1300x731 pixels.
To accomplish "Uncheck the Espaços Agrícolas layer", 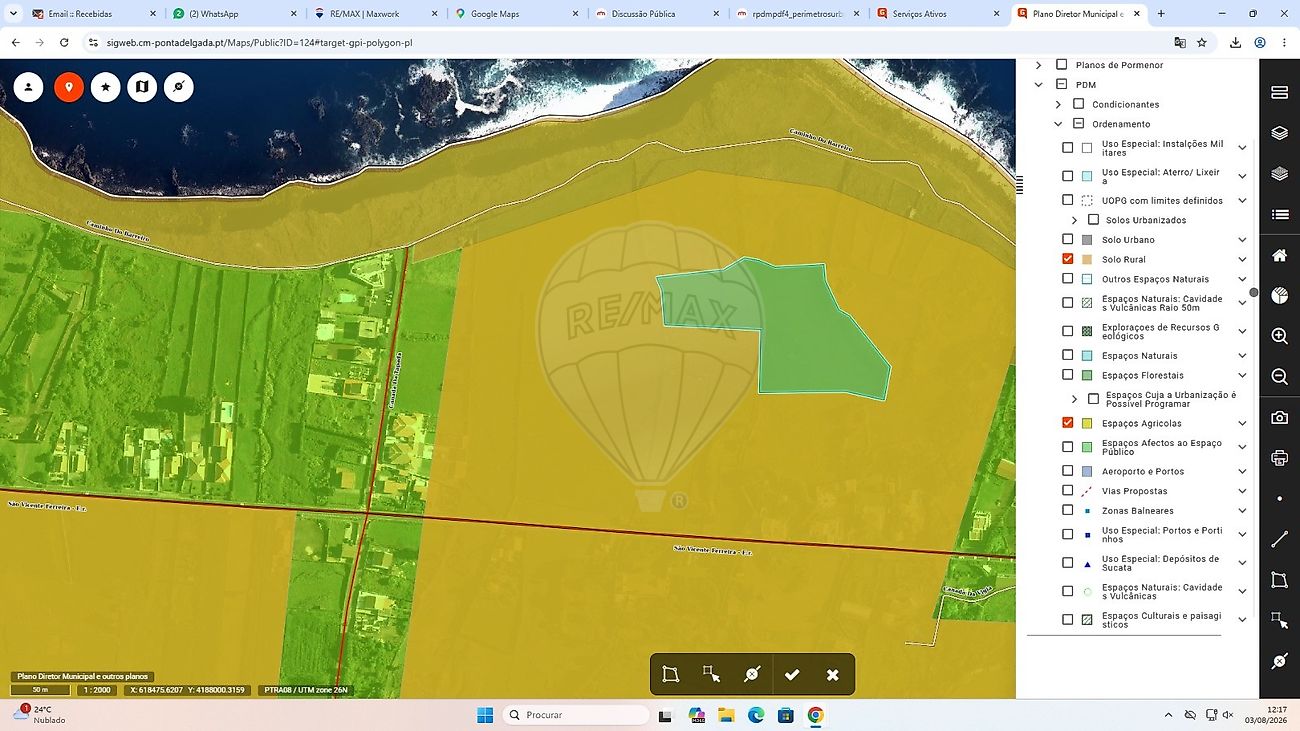I will (x=1068, y=423).
